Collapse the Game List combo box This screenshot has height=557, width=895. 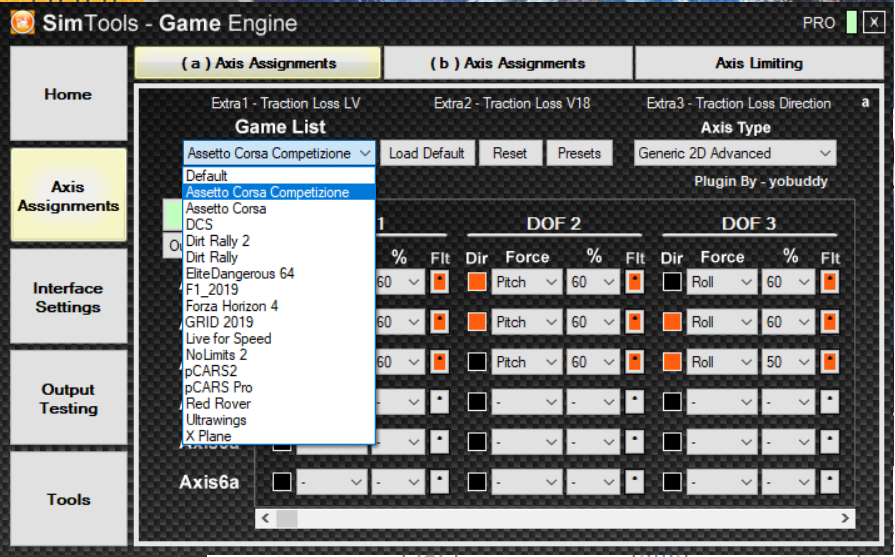coord(279,154)
